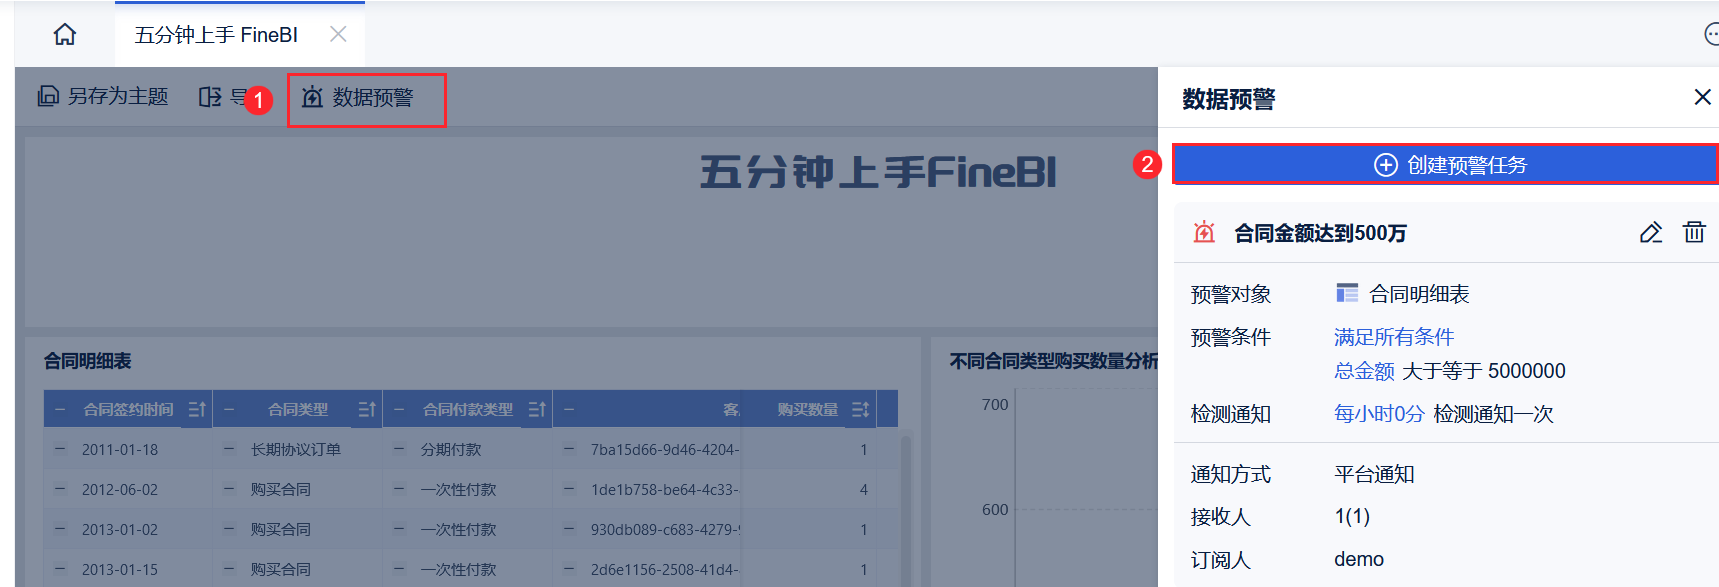Viewport: 1719px width, 587px height.
Task: Collapse the minus beside 7ba15d66-9d46-4204
Action: coord(569,449)
